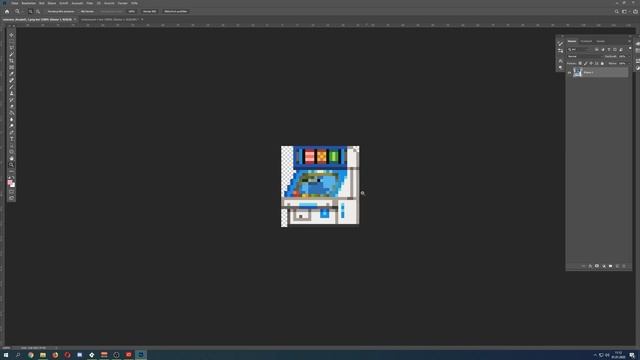Select the Pen tool

click(11, 132)
